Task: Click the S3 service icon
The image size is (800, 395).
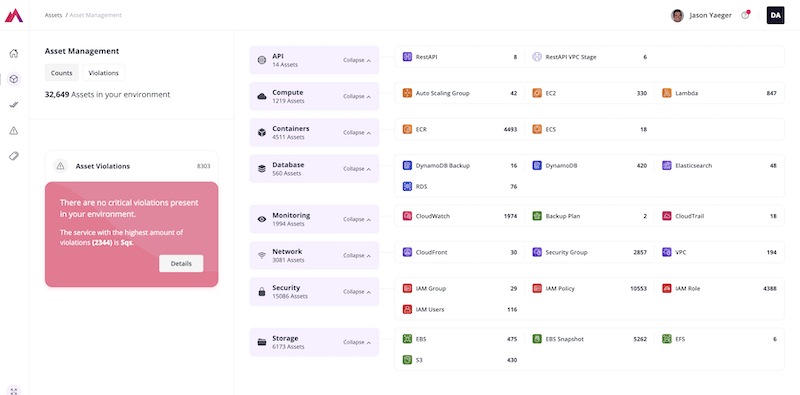Action: [407, 360]
